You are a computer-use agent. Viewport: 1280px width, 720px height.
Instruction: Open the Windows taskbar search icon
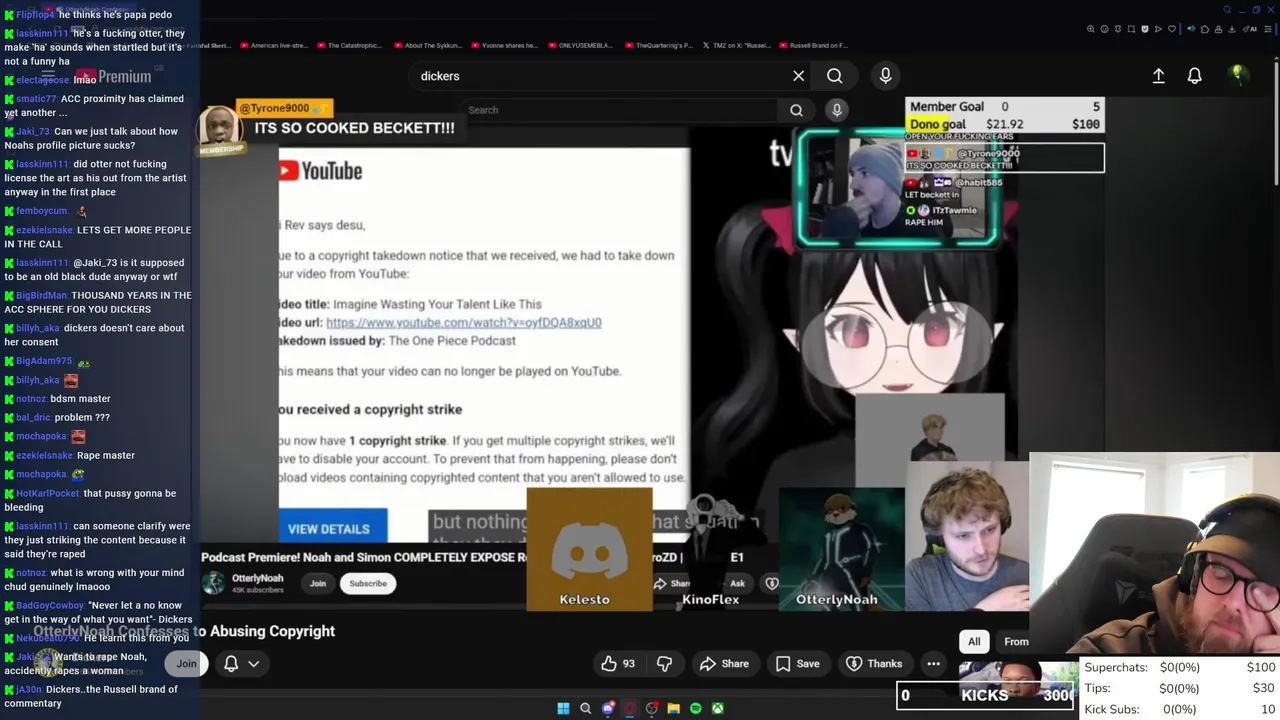coord(585,708)
